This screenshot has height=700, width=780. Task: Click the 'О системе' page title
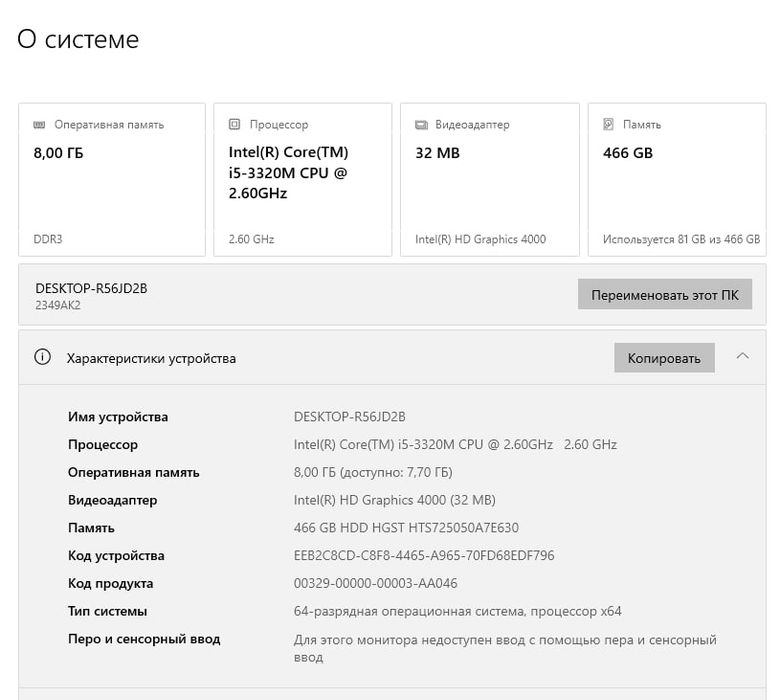pos(78,39)
